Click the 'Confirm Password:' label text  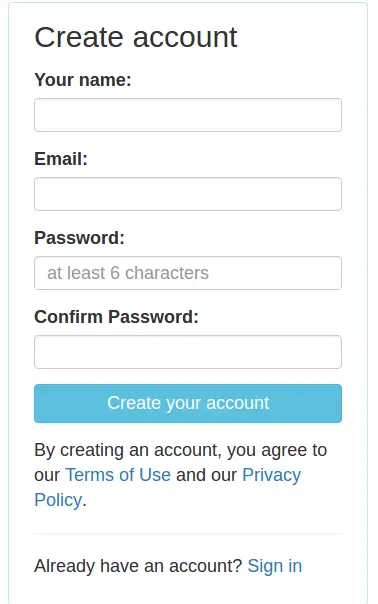(116, 317)
